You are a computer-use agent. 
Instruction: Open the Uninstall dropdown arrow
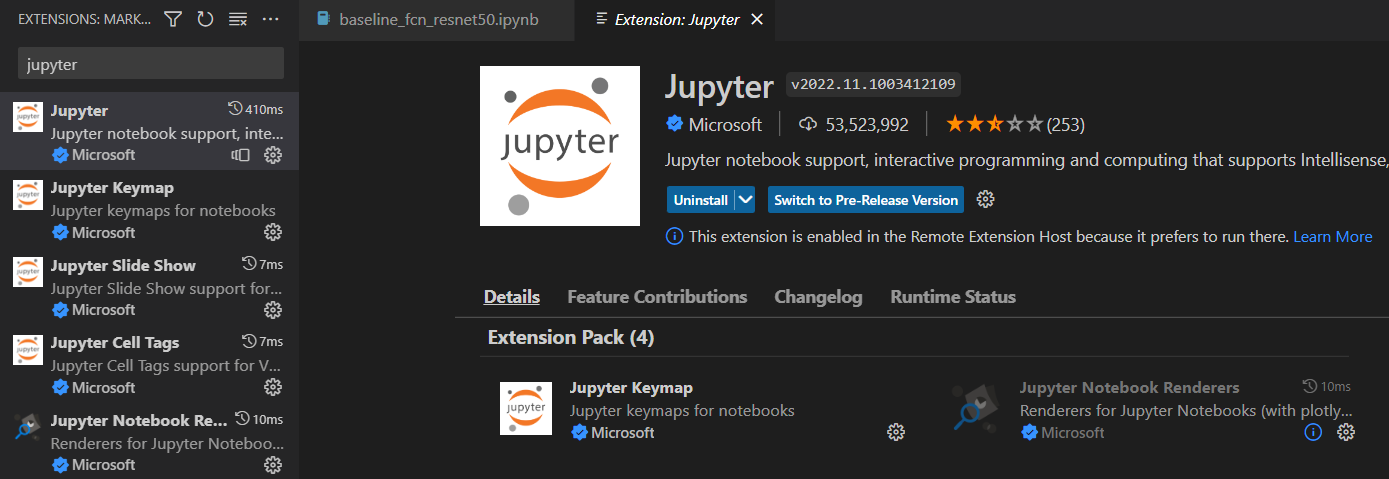[745, 200]
